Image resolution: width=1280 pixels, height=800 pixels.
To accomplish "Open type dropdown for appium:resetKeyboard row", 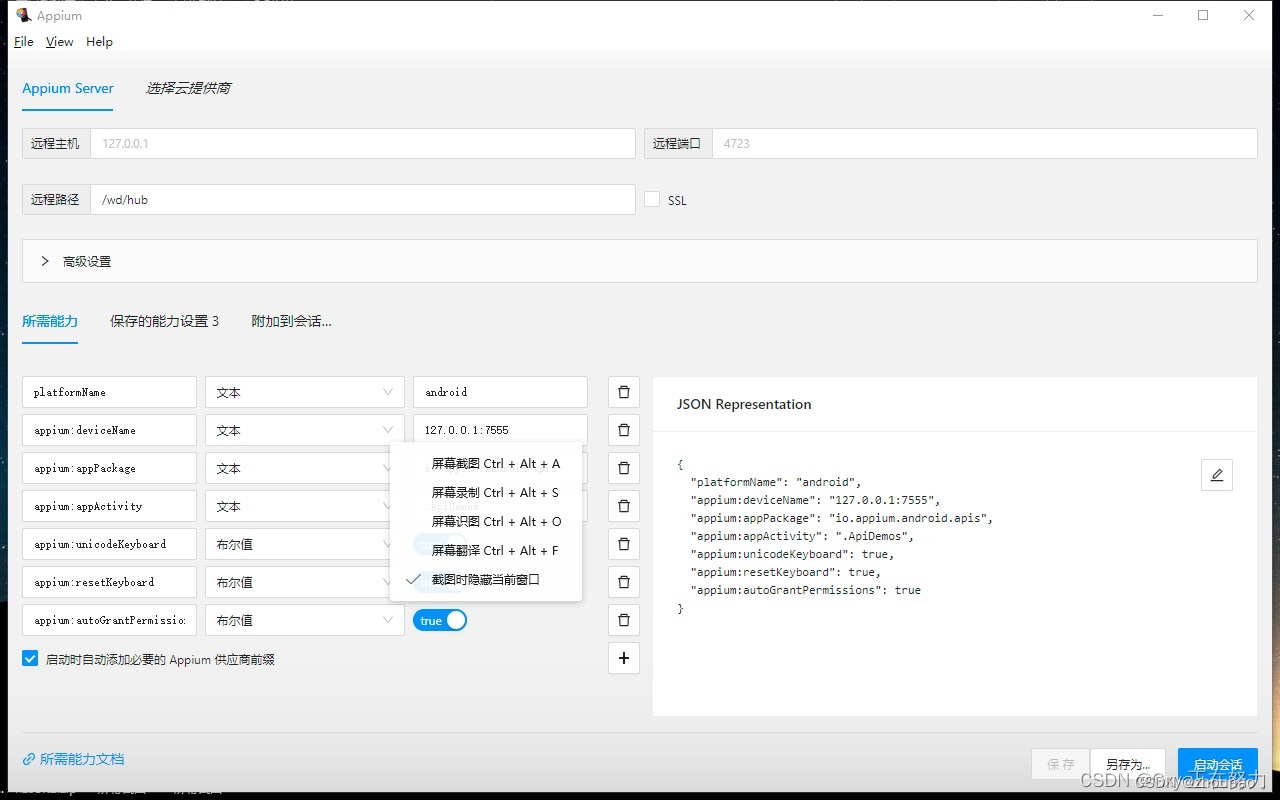I will [305, 582].
